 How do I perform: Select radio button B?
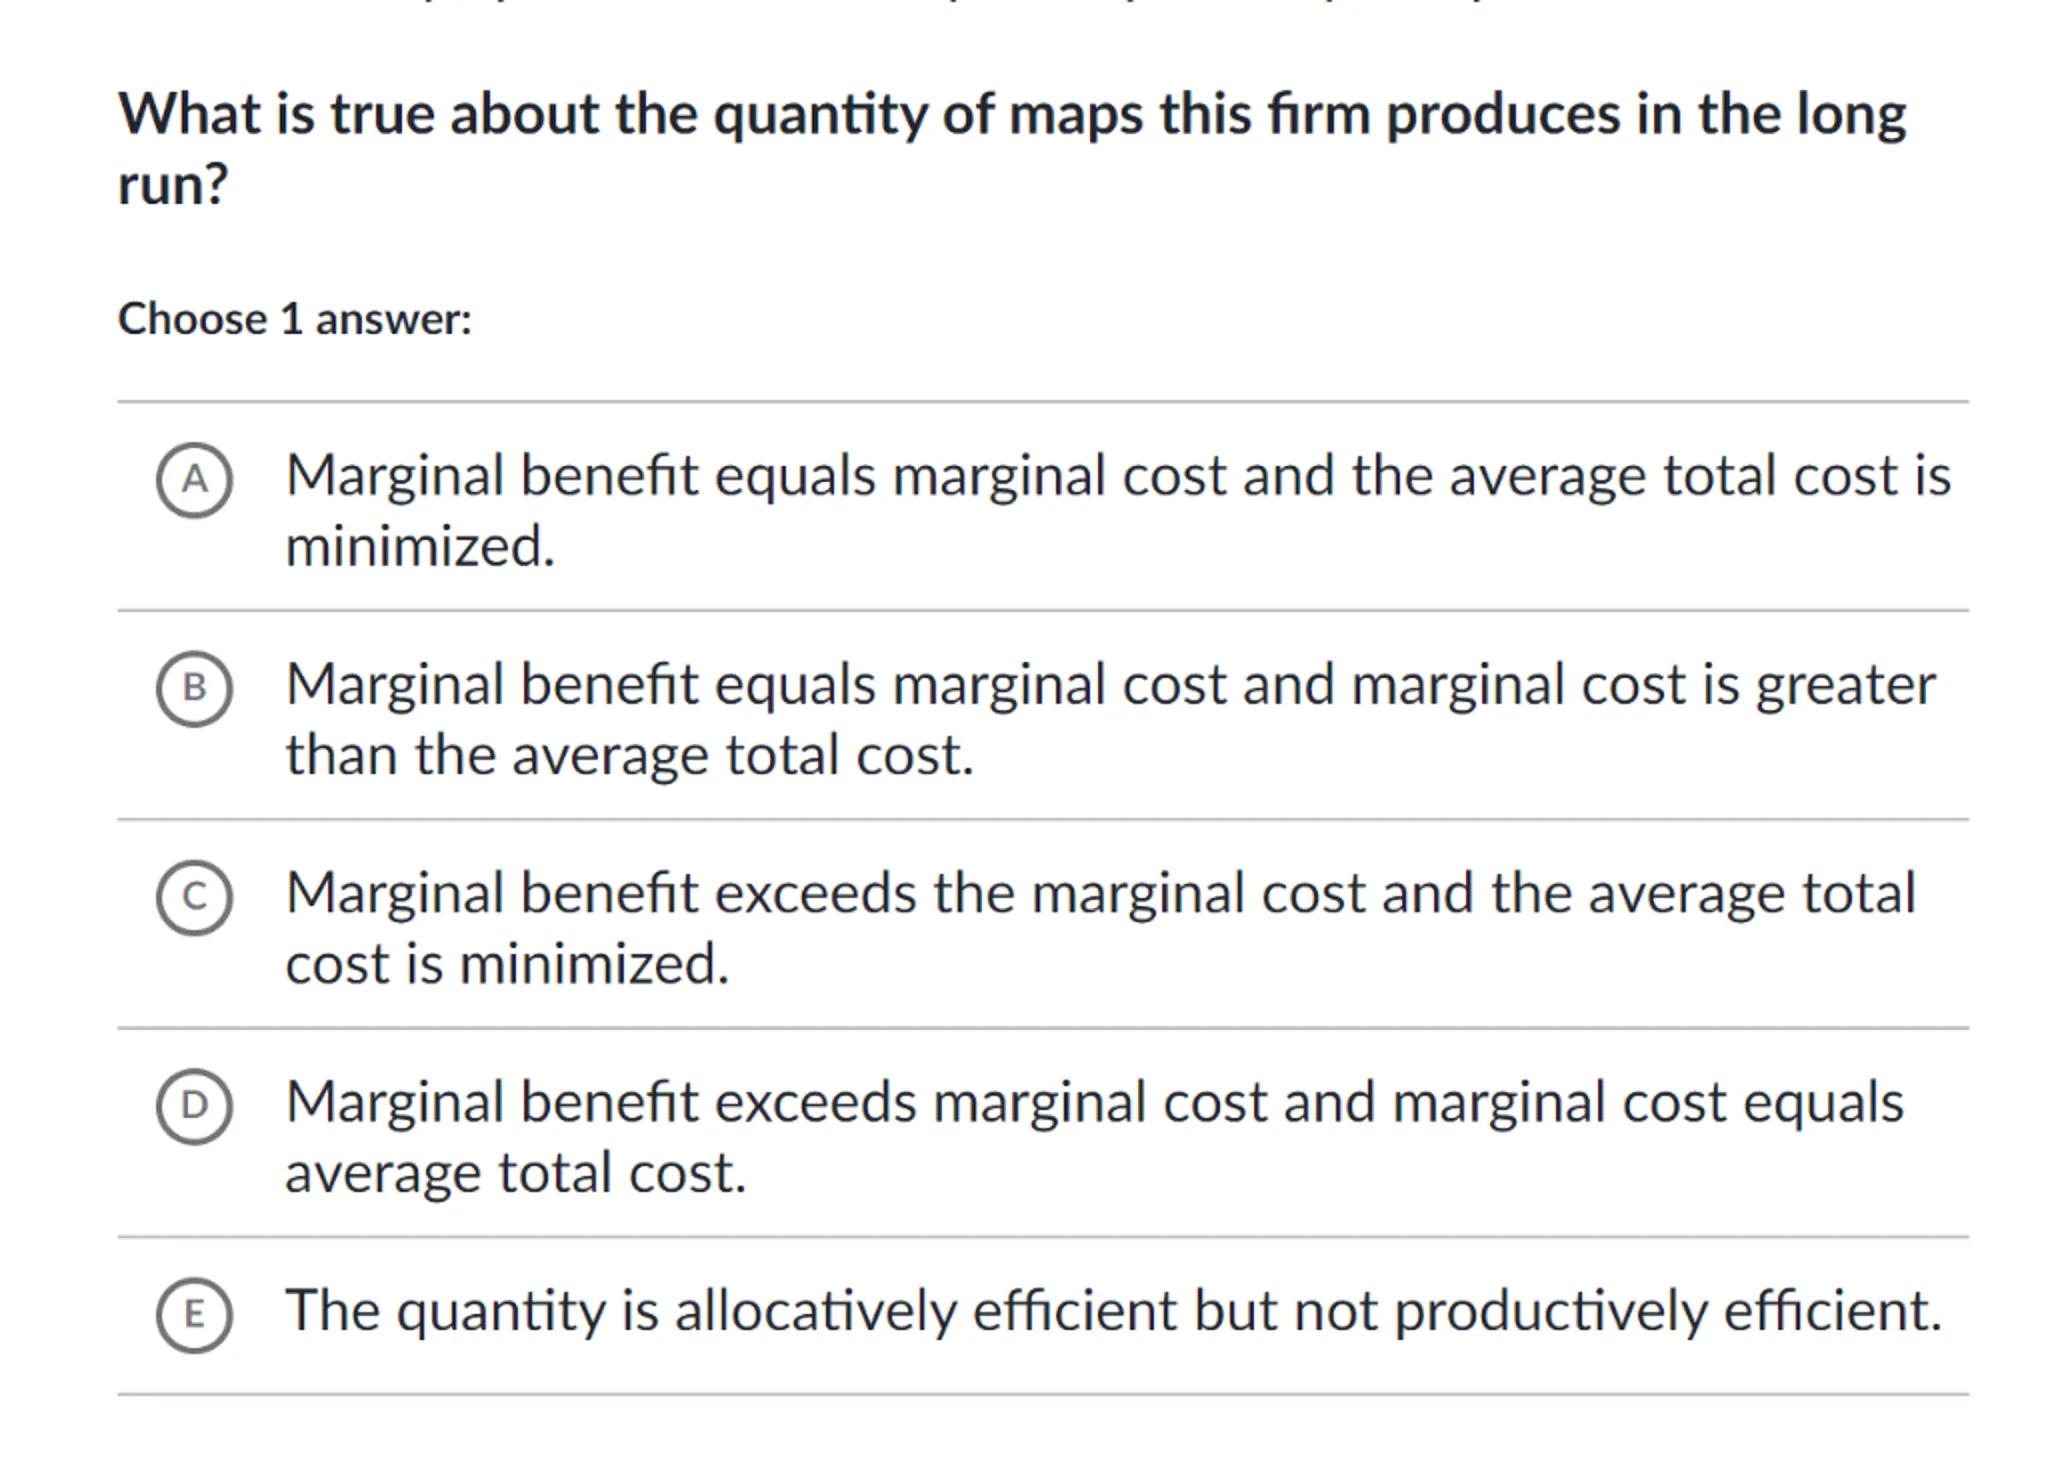194,688
